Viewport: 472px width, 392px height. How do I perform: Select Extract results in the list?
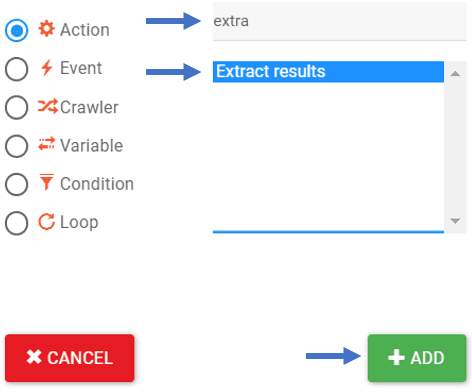point(328,71)
